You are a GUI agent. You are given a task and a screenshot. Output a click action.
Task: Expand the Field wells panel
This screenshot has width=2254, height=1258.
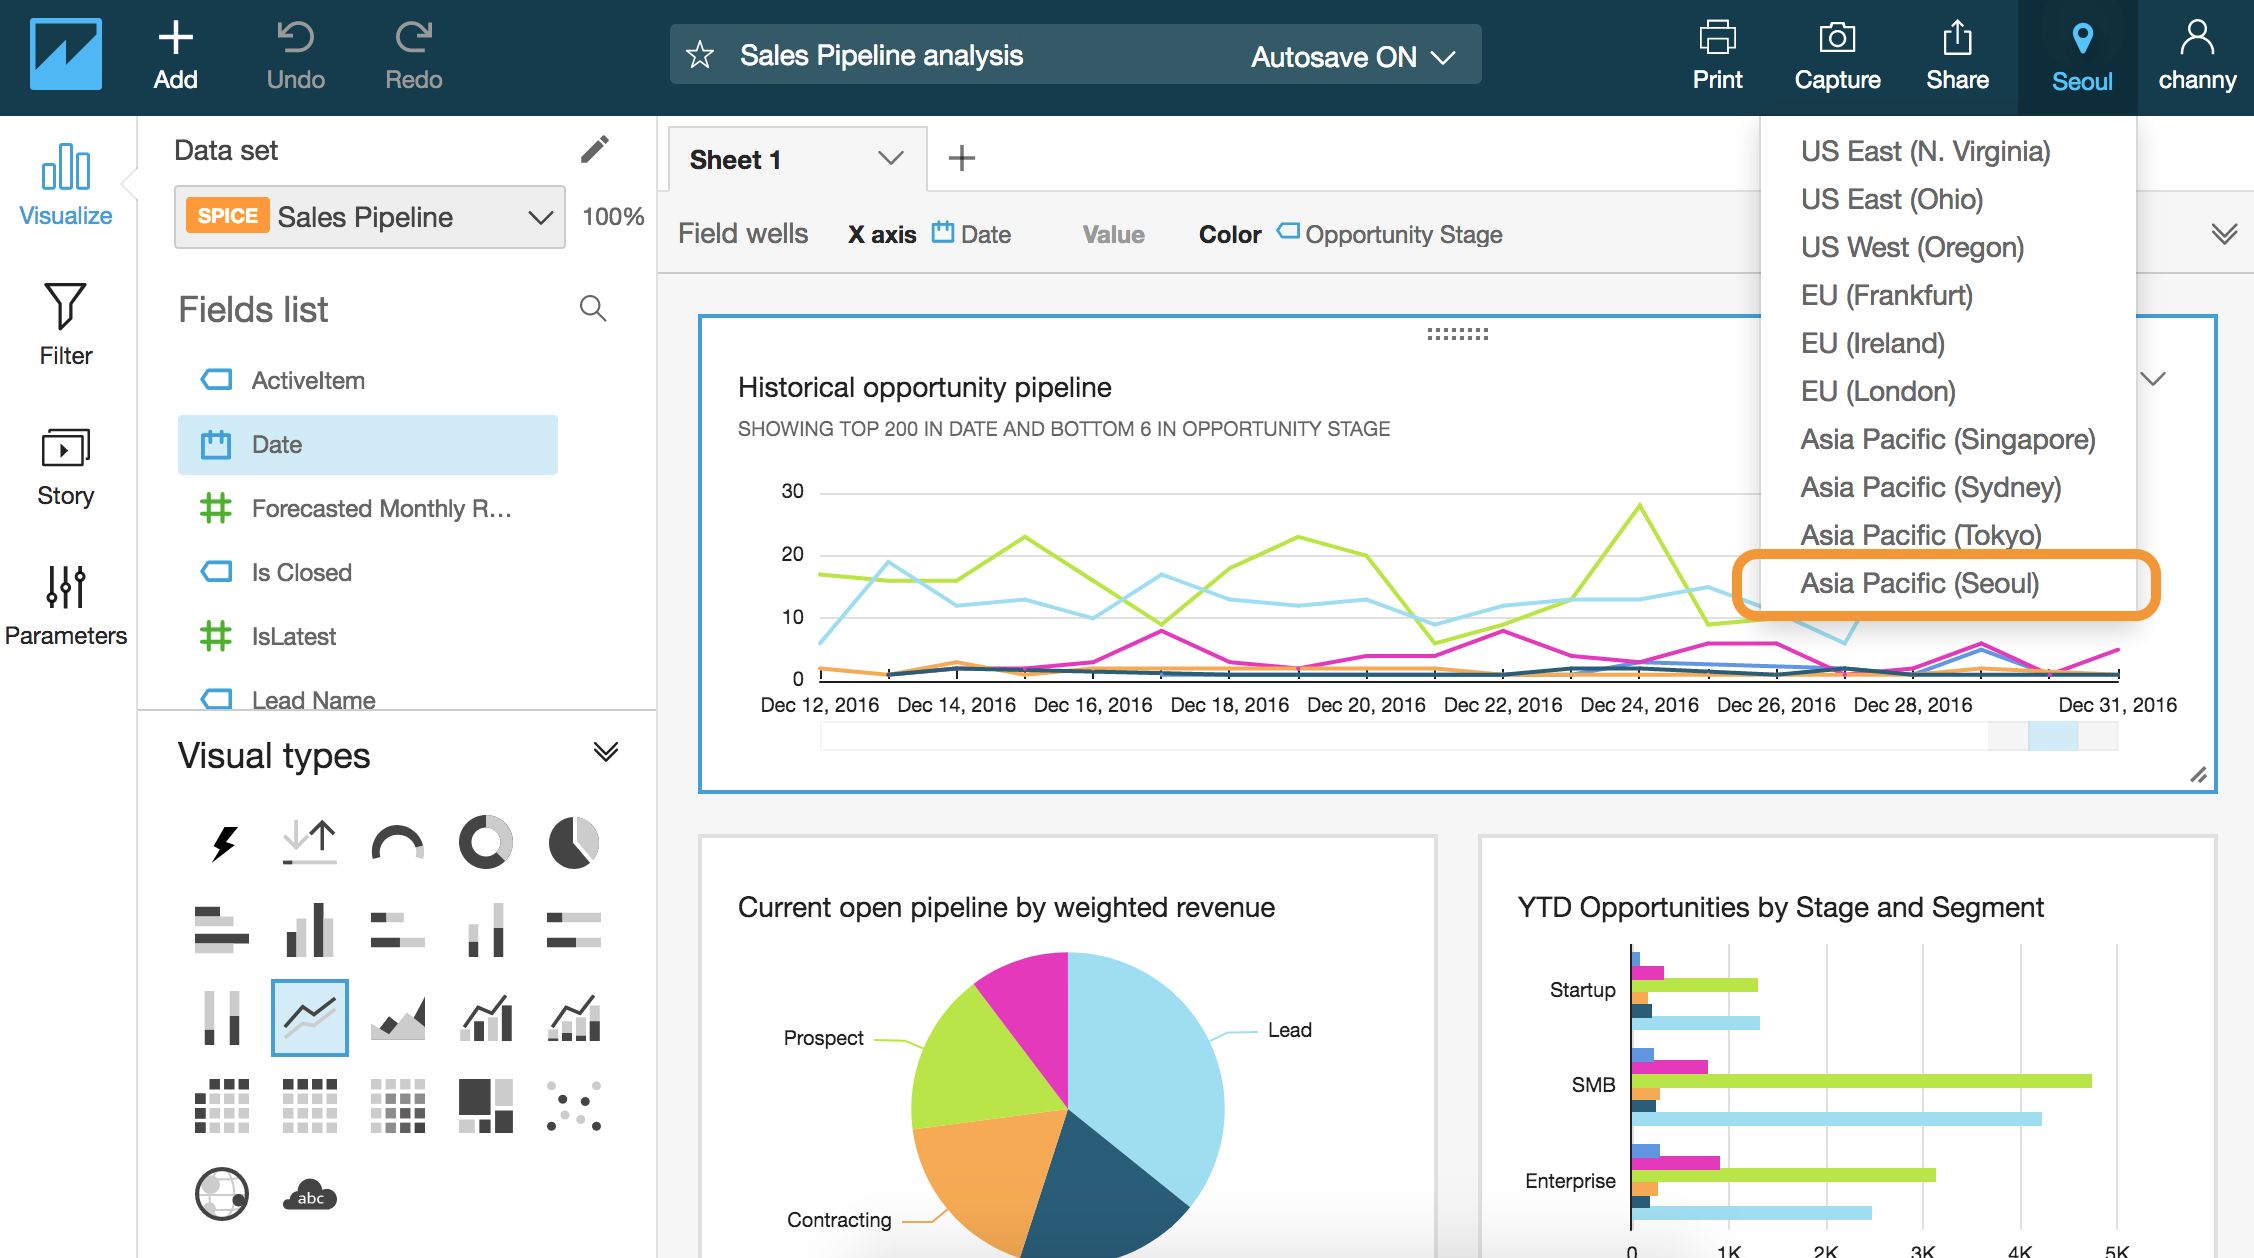pos(2224,234)
